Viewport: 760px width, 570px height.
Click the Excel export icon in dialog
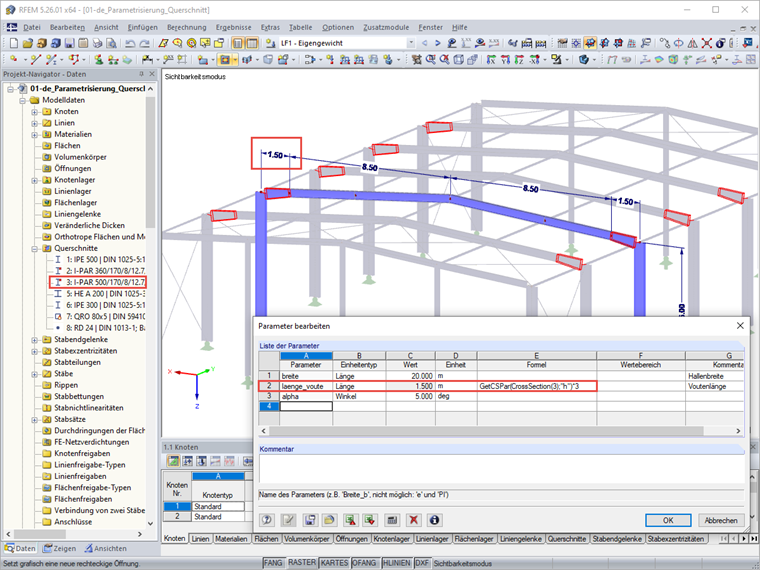coord(350,520)
